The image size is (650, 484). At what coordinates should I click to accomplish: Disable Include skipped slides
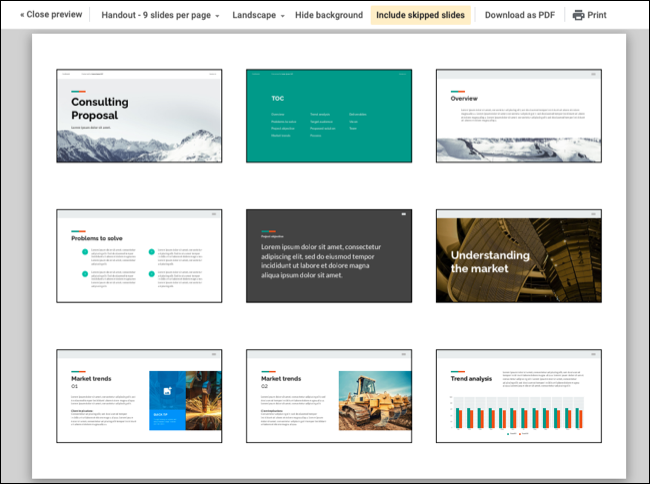point(420,15)
